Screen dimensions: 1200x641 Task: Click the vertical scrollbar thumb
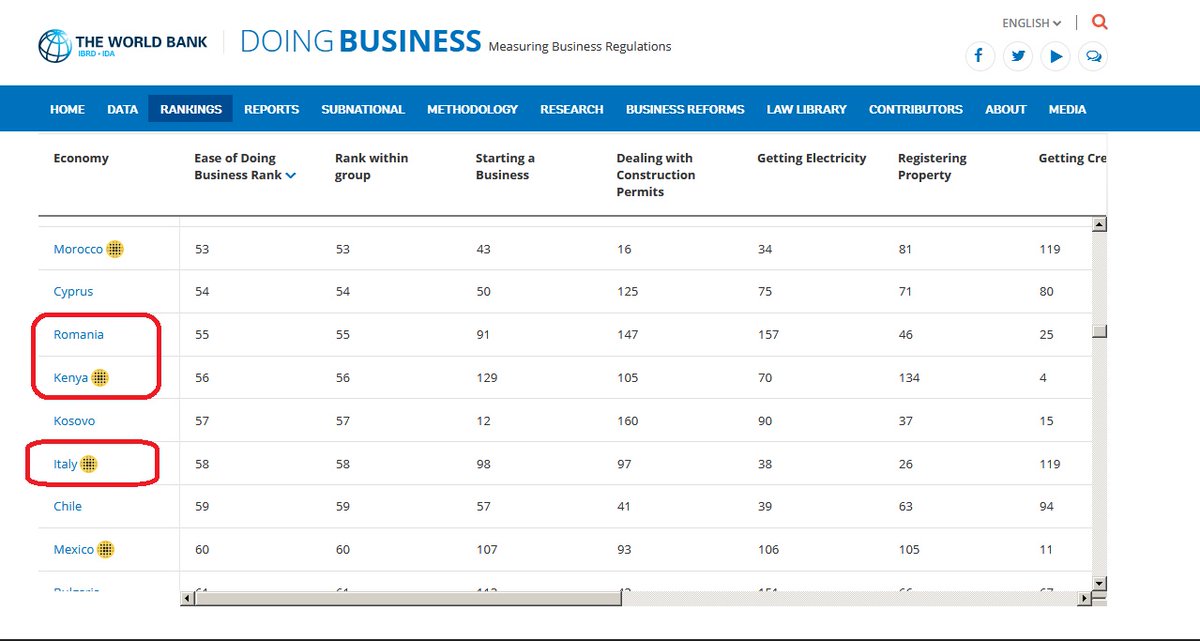pos(1100,332)
